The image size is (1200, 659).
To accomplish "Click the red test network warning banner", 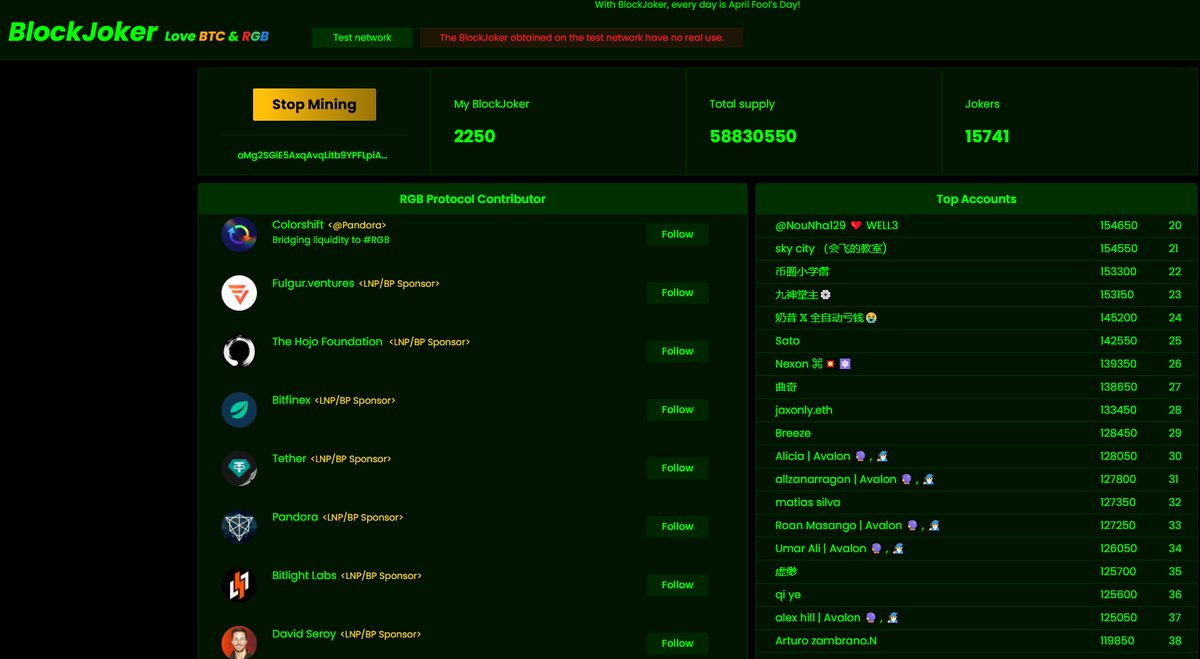I will [x=581, y=38].
